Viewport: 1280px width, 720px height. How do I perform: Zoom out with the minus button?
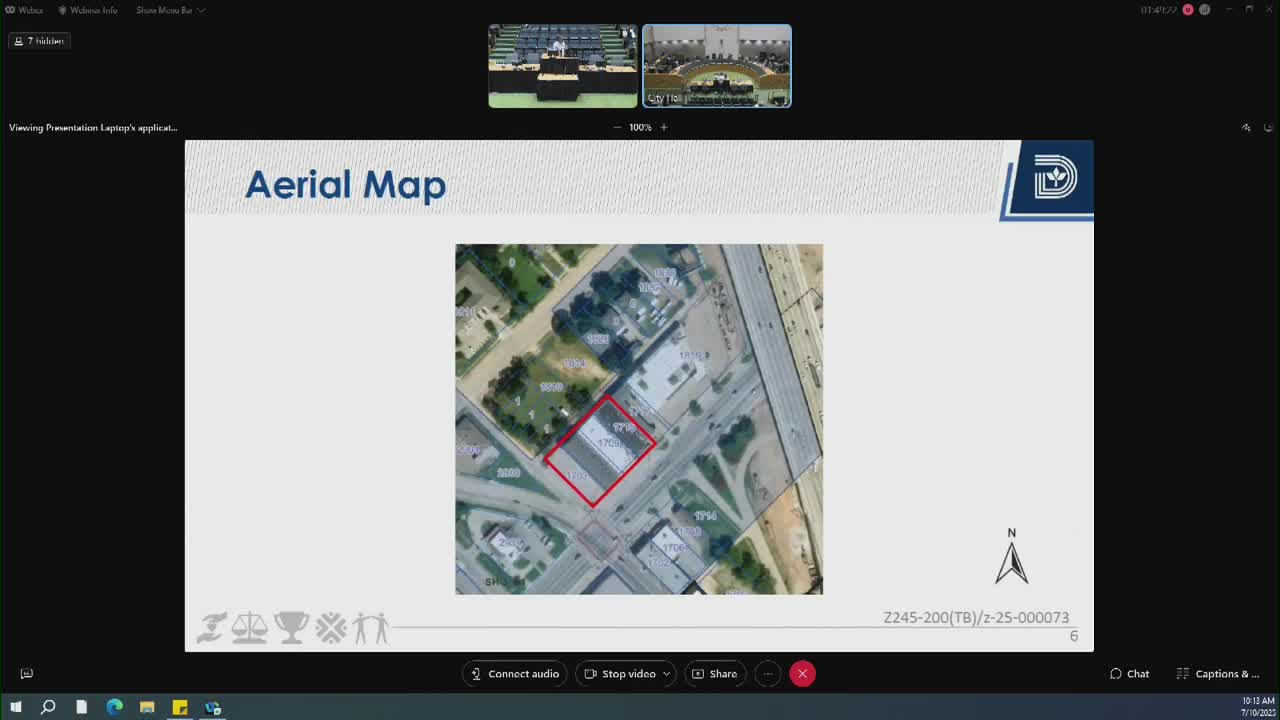click(x=617, y=127)
